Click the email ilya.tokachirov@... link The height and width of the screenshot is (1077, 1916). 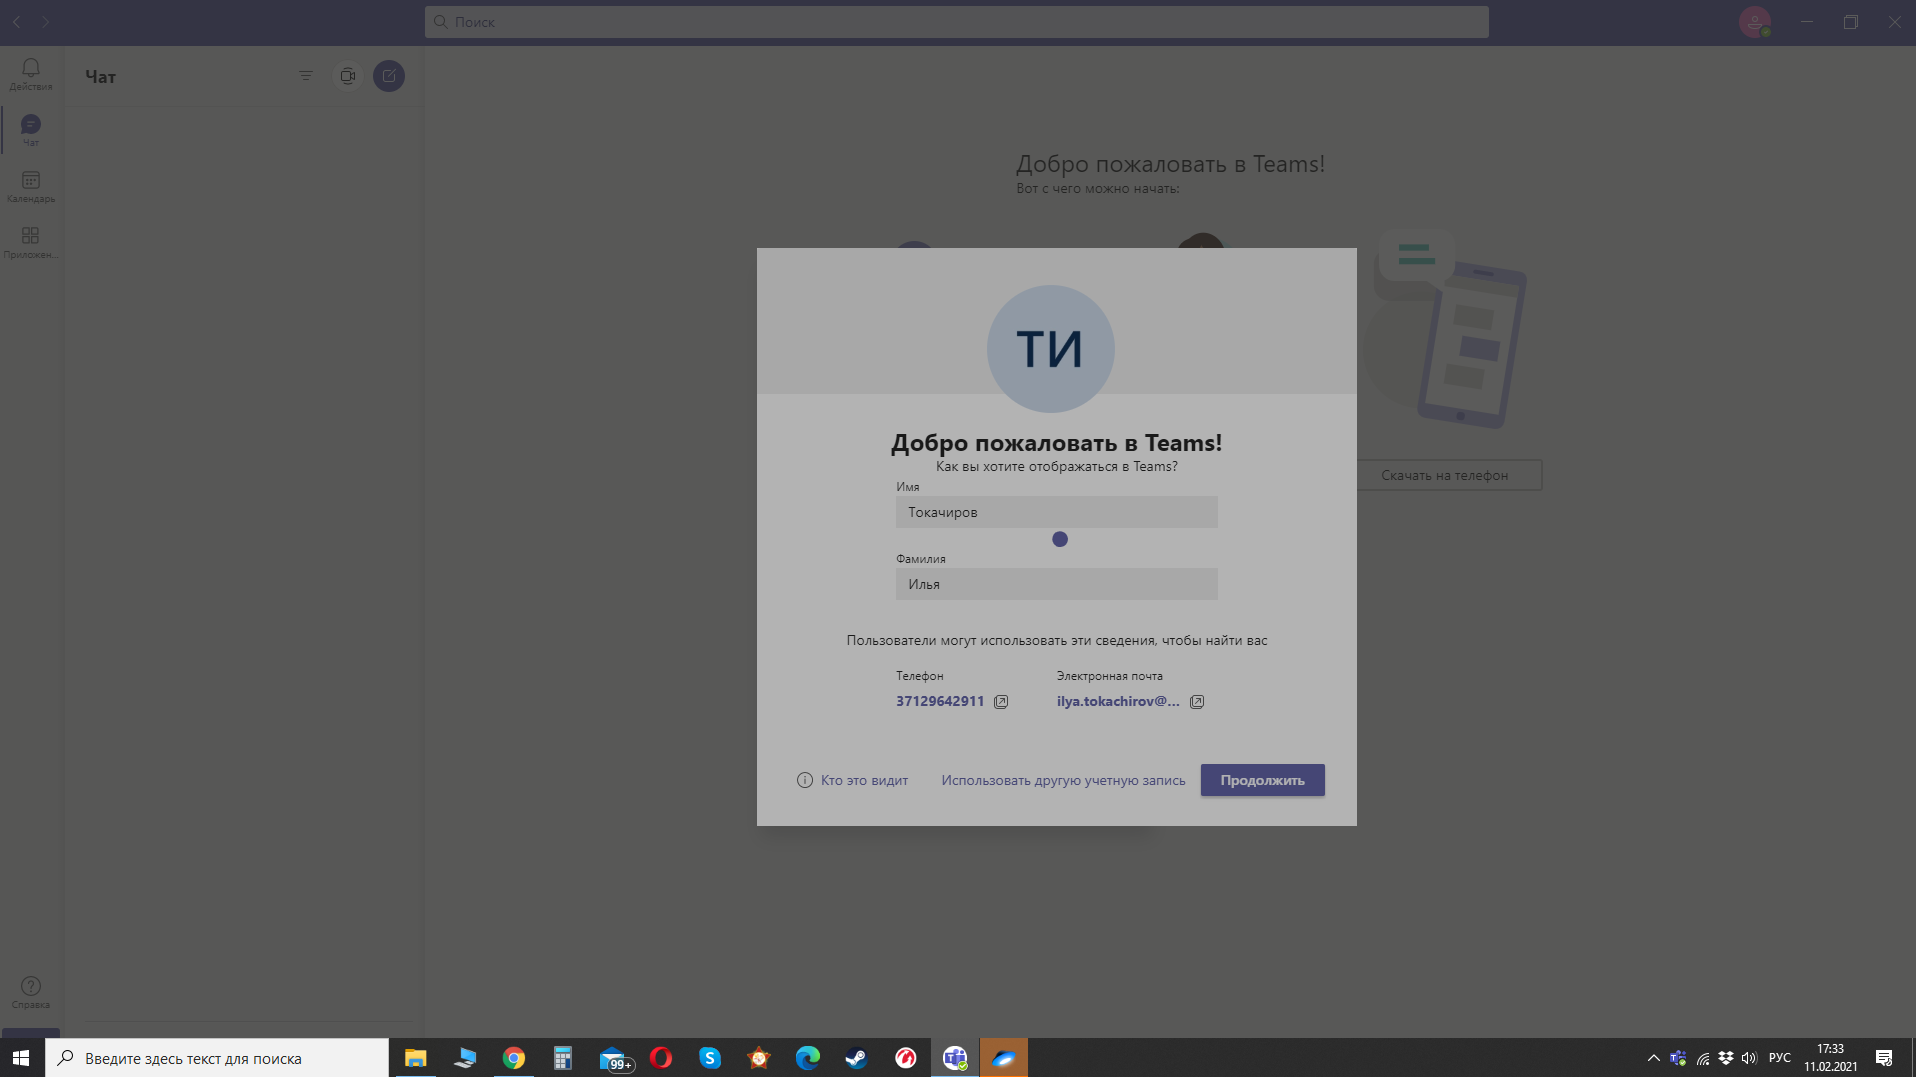coord(1118,701)
